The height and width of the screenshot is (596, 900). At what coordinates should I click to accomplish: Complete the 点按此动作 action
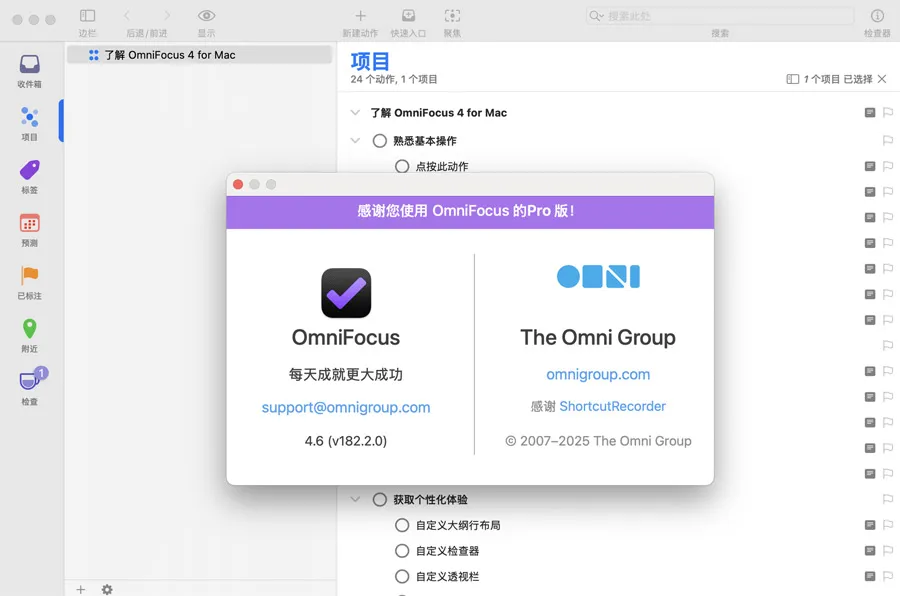point(402,167)
